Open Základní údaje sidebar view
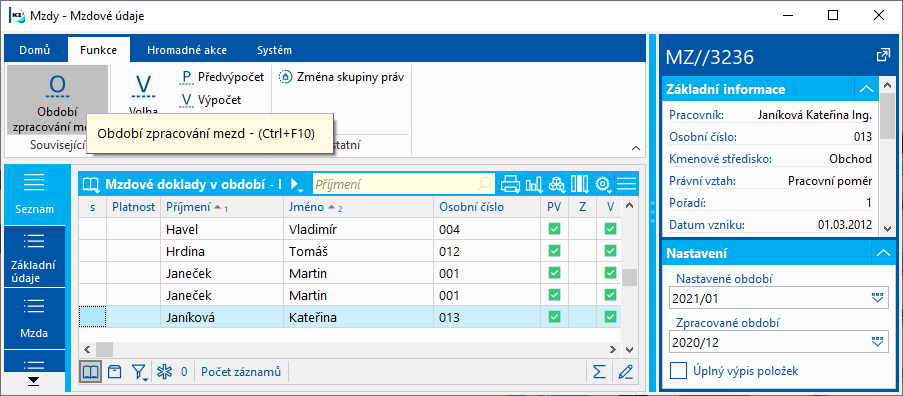Viewport: 903px width, 396px height. [x=34, y=257]
